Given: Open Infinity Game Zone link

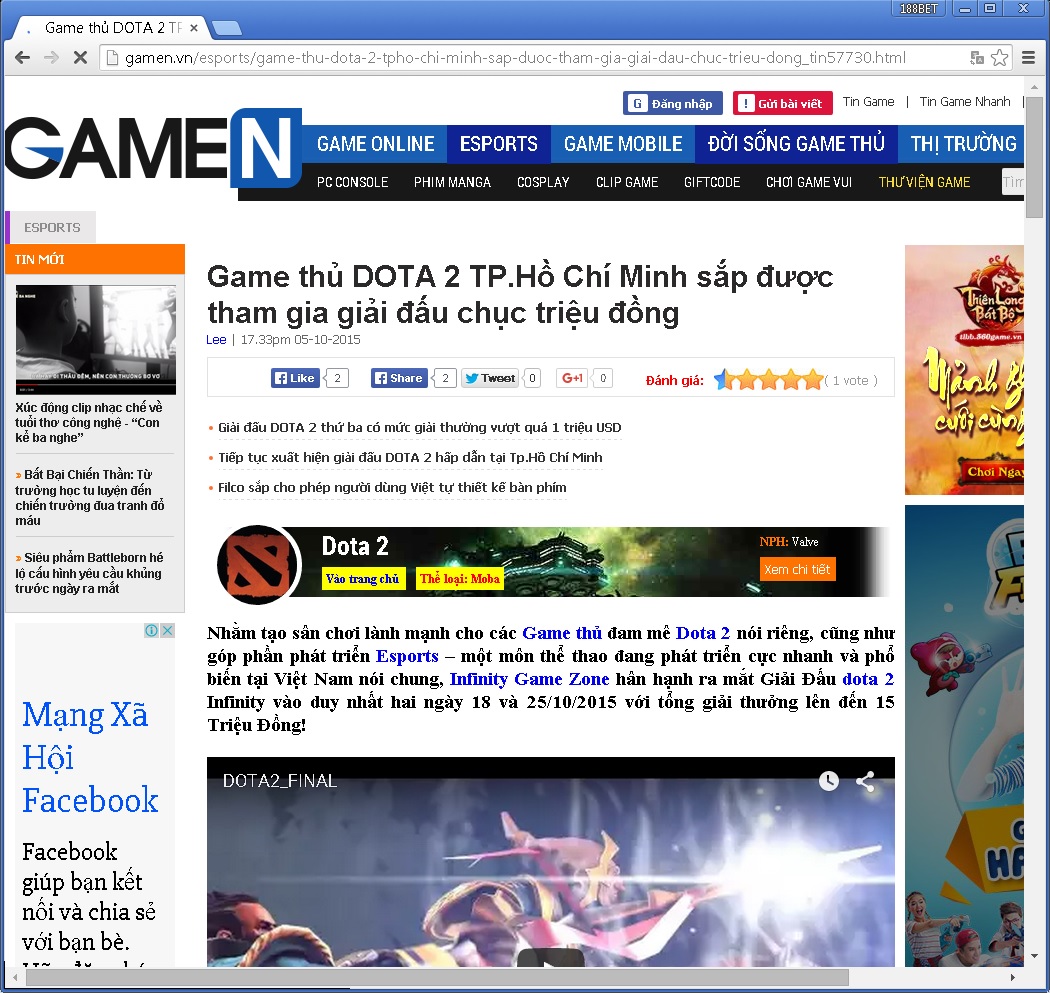Looking at the screenshot, I should click(529, 679).
